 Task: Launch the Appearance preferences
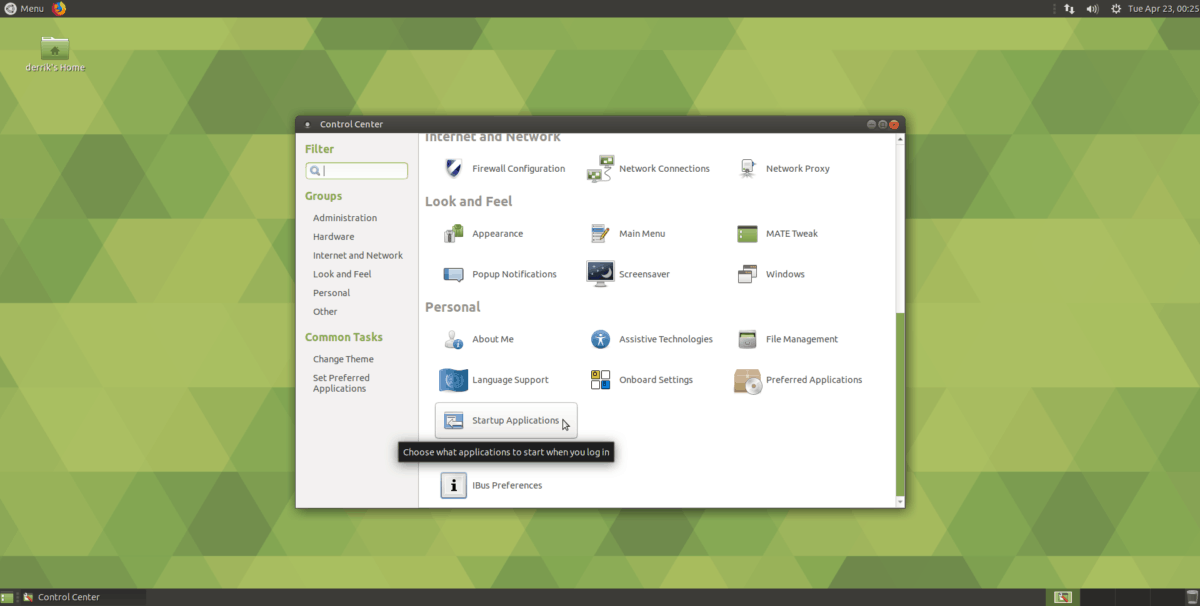pyautogui.click(x=483, y=234)
